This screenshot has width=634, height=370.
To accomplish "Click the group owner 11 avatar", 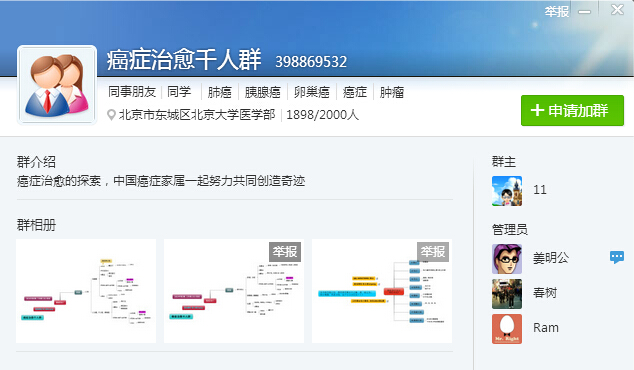I will coord(507,191).
